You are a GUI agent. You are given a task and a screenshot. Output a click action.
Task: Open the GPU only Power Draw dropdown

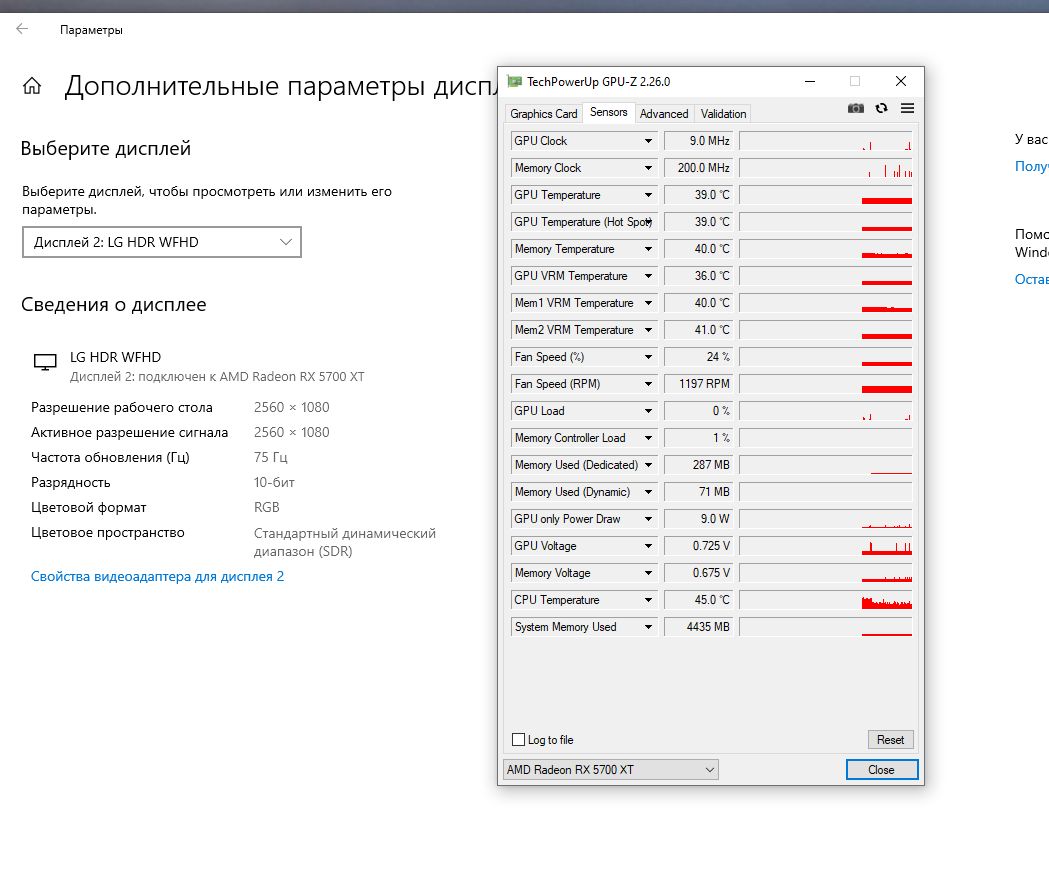648,519
